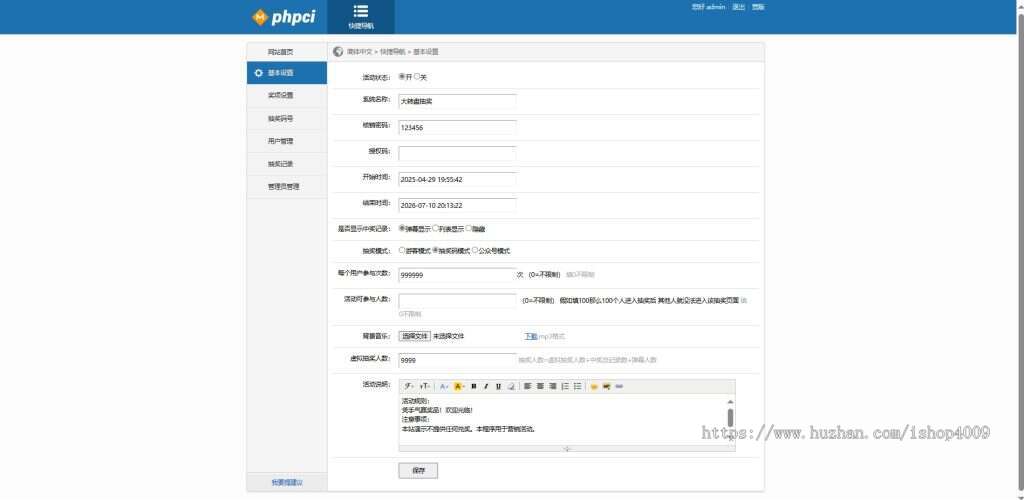Click the empty 授权码 field

tap(457, 153)
